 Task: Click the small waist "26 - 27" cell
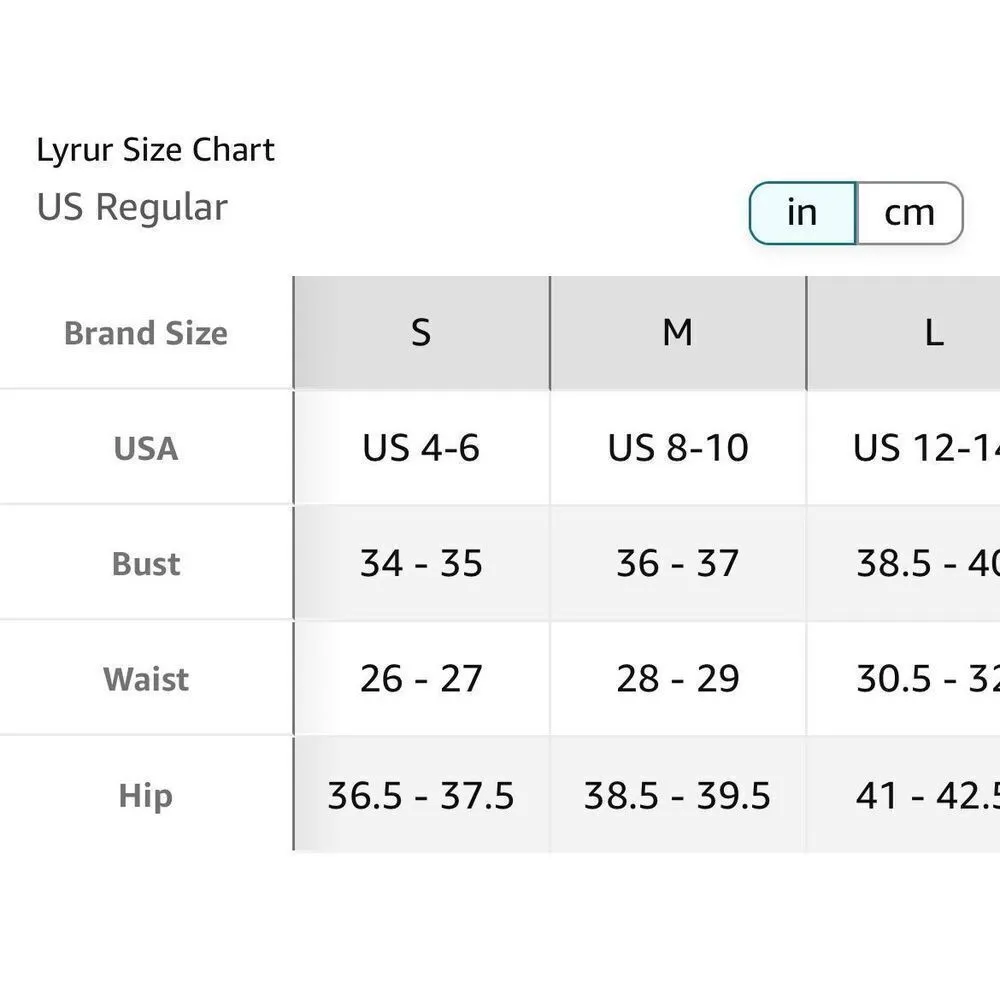pos(421,680)
